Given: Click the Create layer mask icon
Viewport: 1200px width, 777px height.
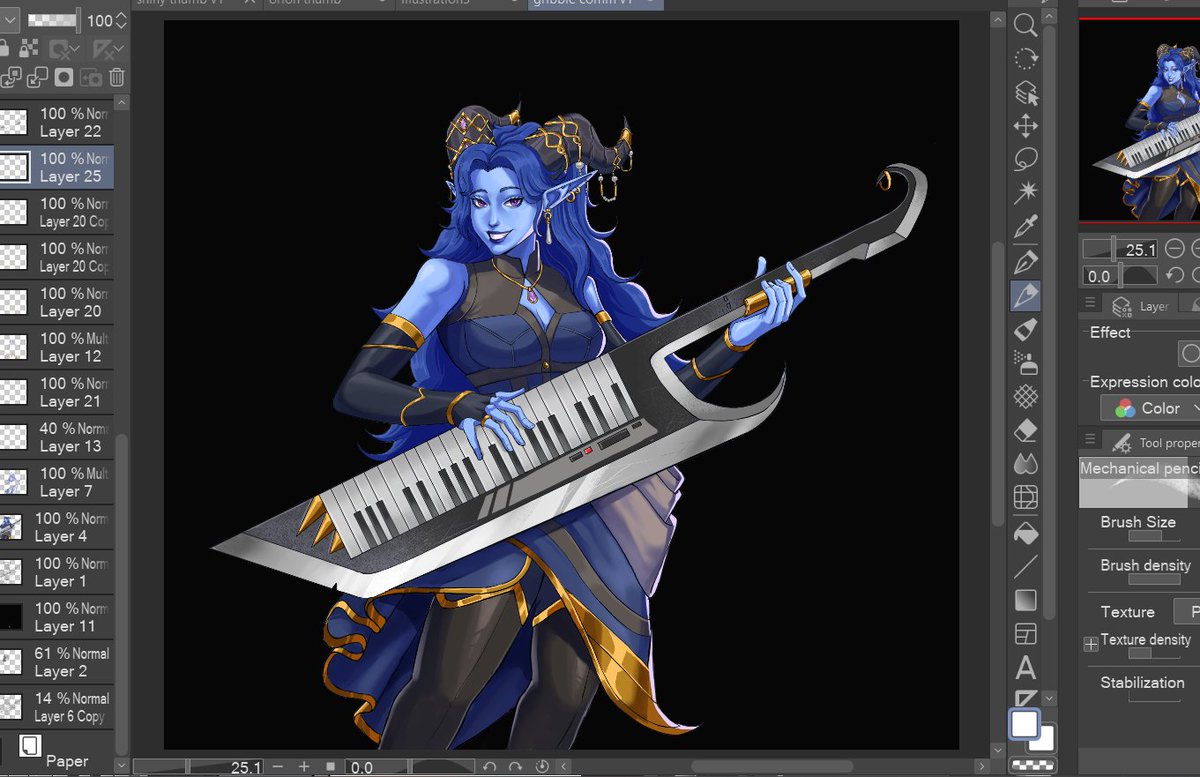Looking at the screenshot, I should tap(64, 77).
